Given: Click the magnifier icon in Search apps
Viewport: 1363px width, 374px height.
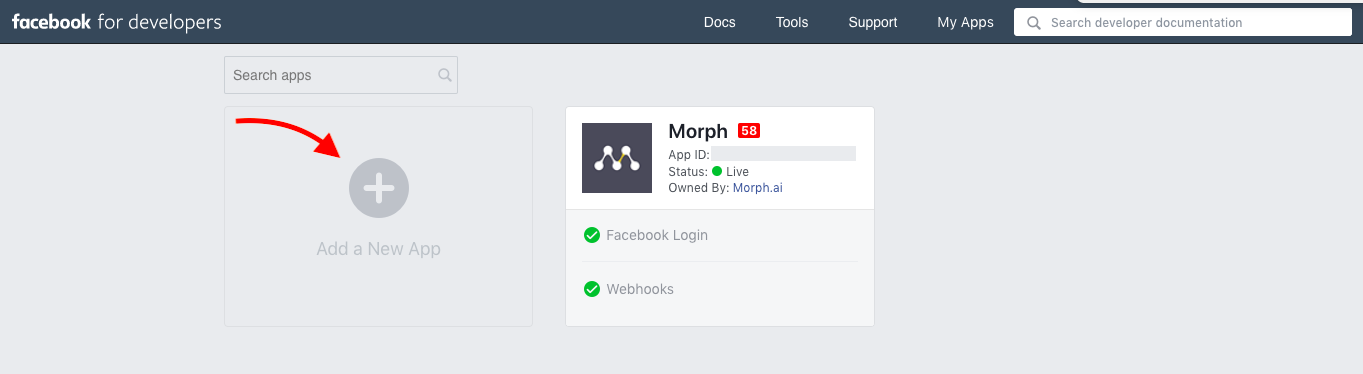Looking at the screenshot, I should (445, 75).
